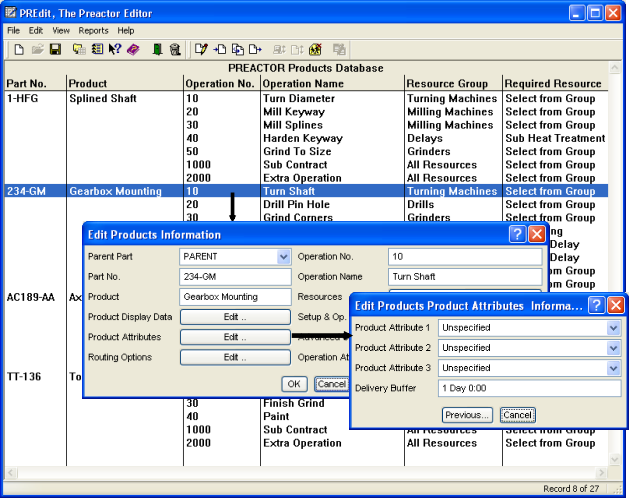Click the Product name input field
Image resolution: width=630 pixels, height=498 pixels.
point(235,297)
